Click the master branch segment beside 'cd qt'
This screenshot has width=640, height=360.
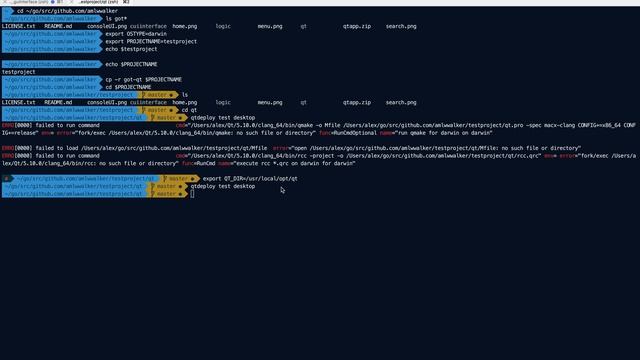pos(158,110)
